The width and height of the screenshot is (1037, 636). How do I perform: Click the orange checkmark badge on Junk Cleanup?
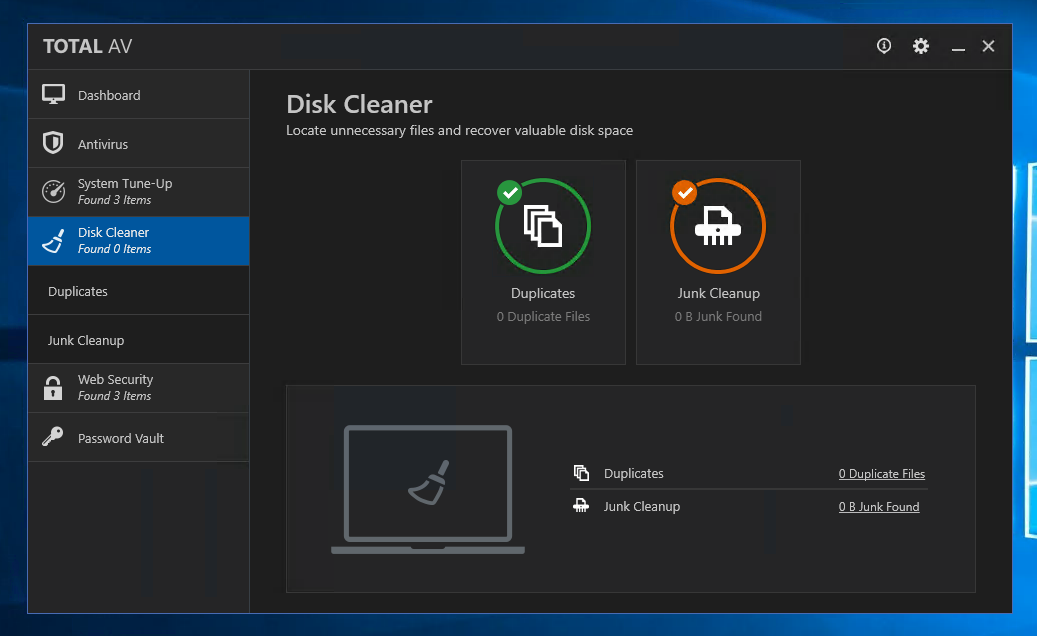click(684, 193)
